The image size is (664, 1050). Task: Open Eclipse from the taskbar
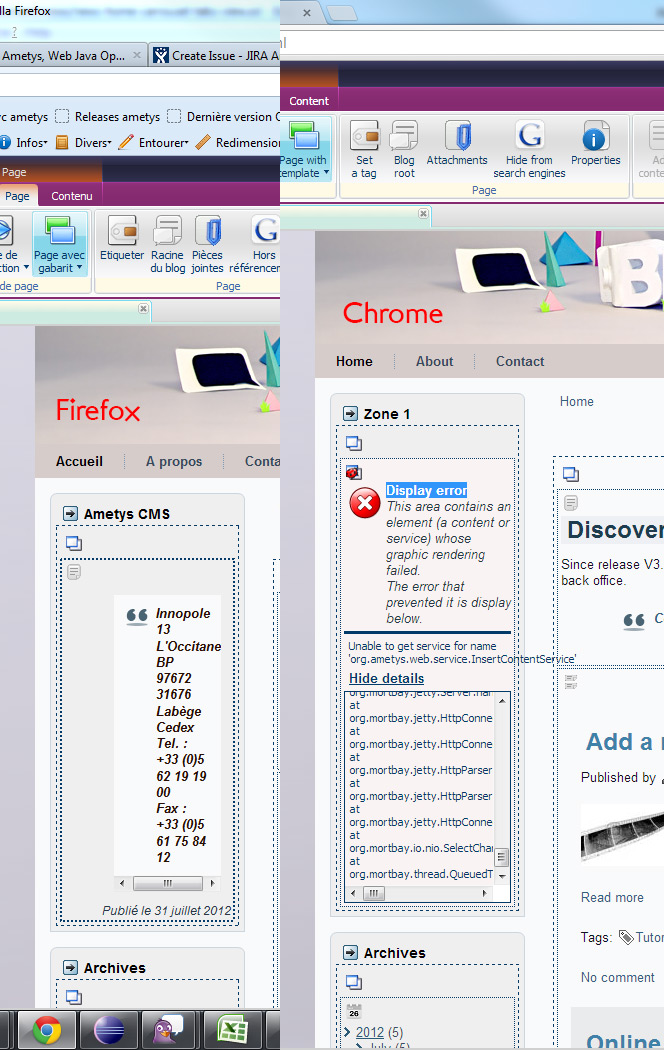click(x=108, y=1029)
